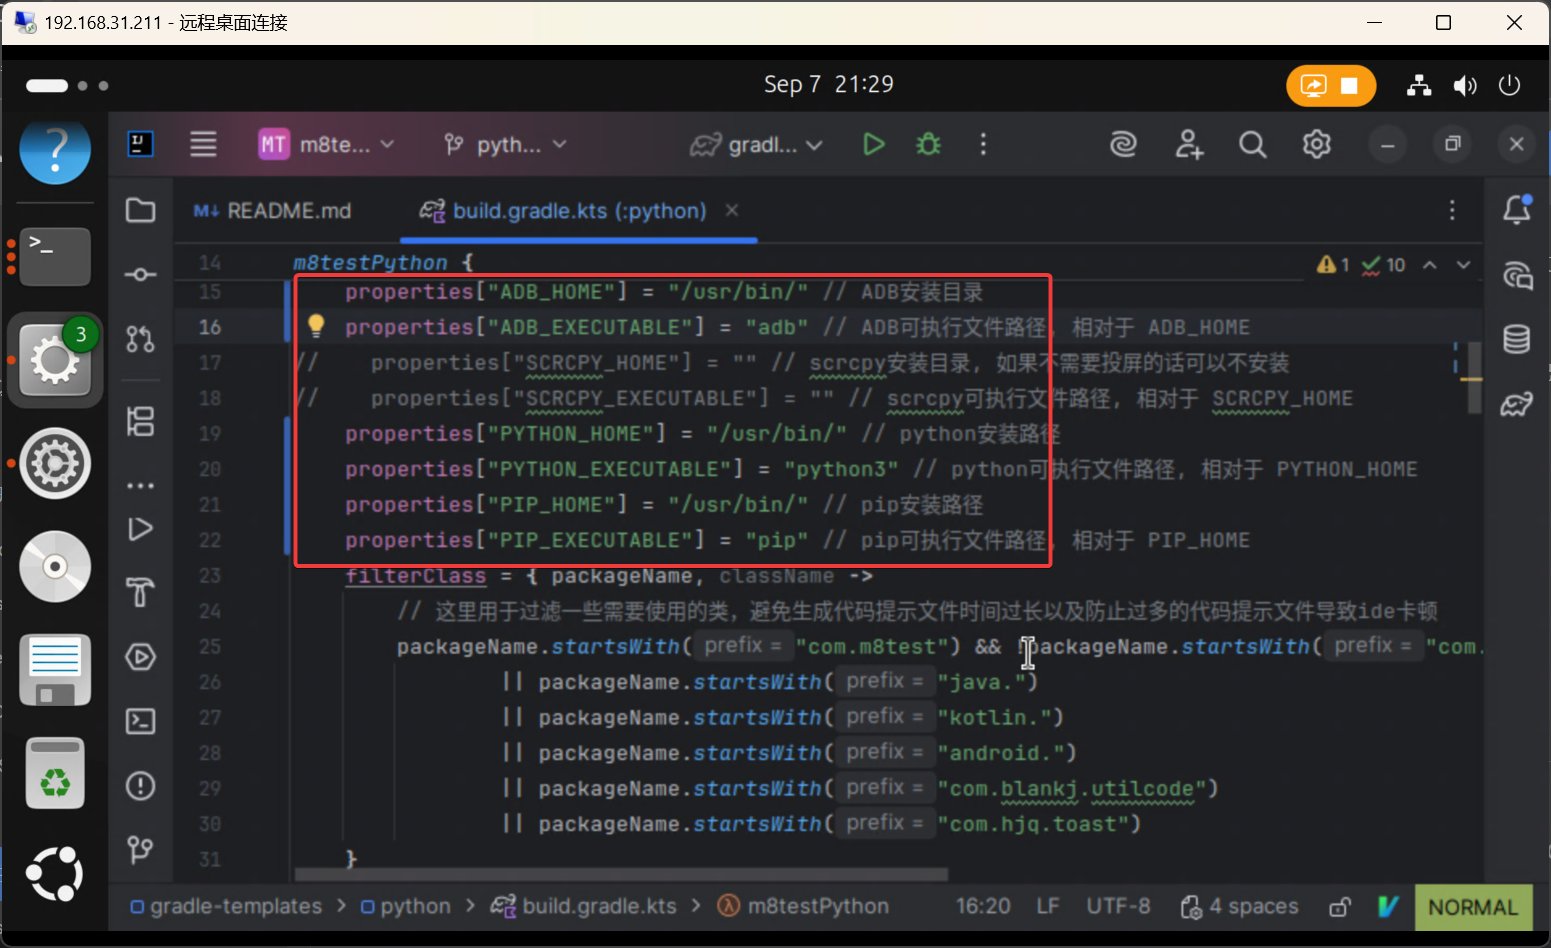Toggle the IdeaVim status bar icon
Screen dimensions: 1551x948
pyautogui.click(x=1387, y=907)
